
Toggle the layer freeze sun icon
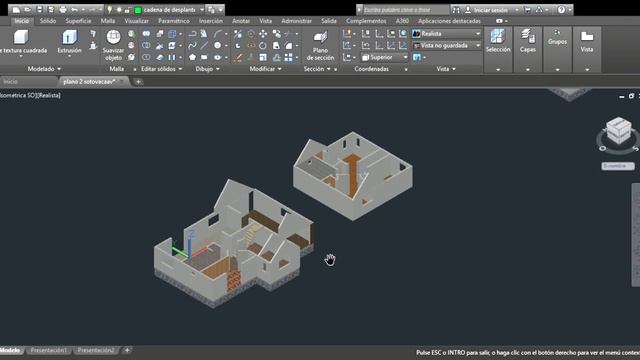pyautogui.click(x=119, y=10)
